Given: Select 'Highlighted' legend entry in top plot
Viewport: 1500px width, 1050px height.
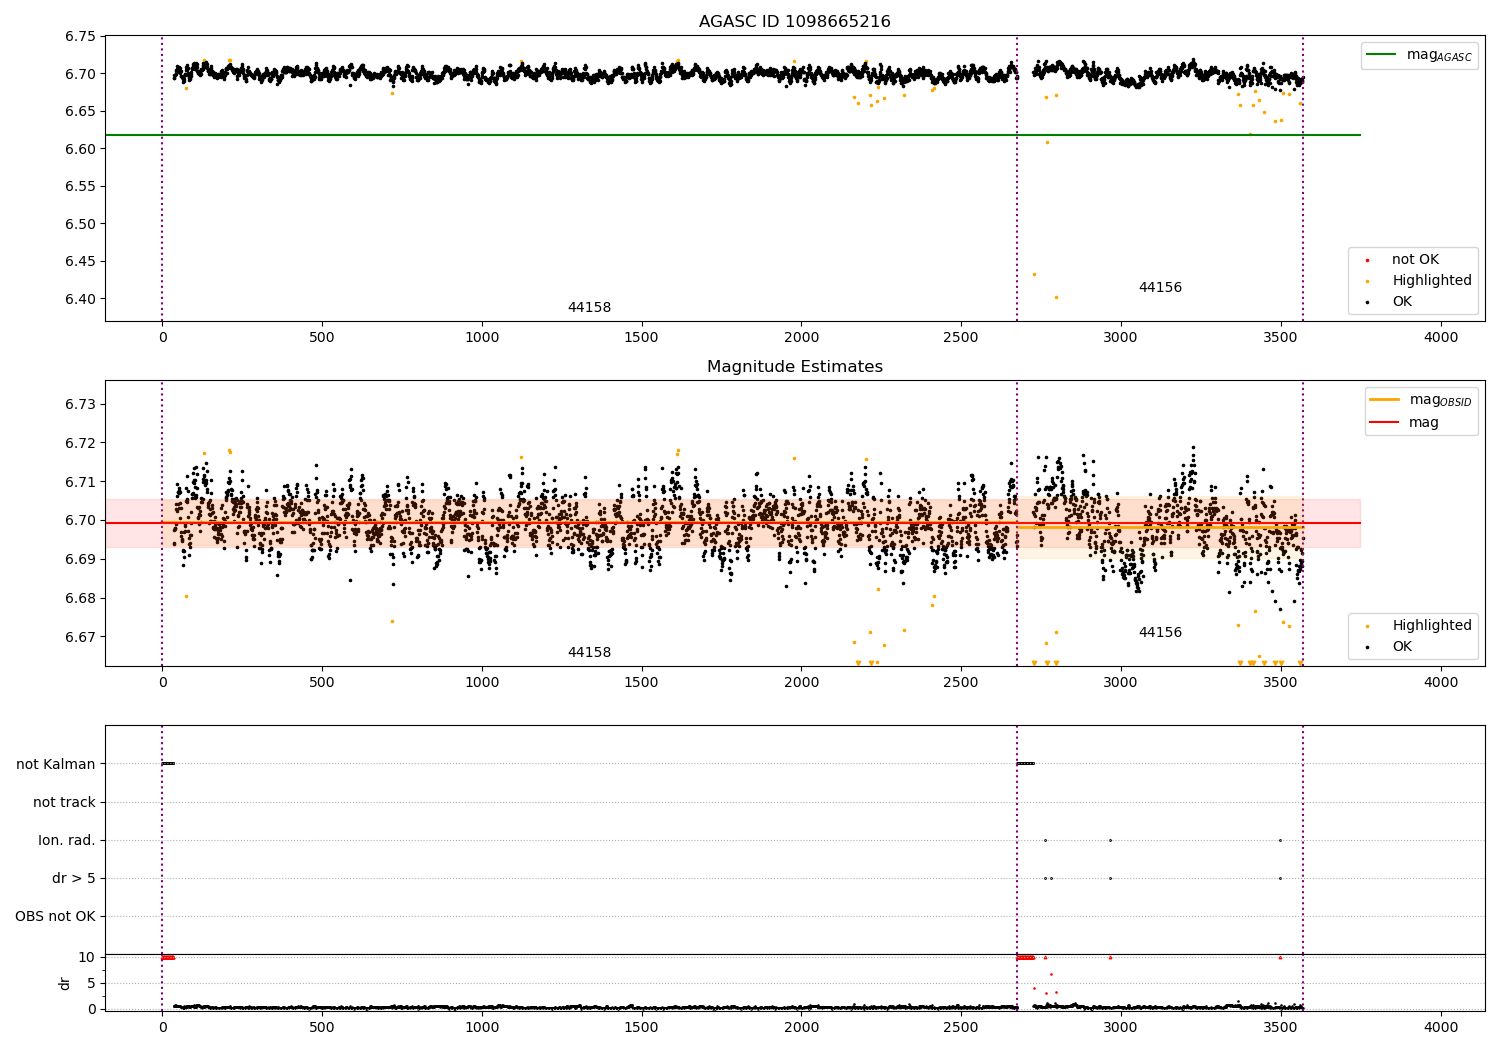Looking at the screenshot, I should pyautogui.click(x=1432, y=280).
